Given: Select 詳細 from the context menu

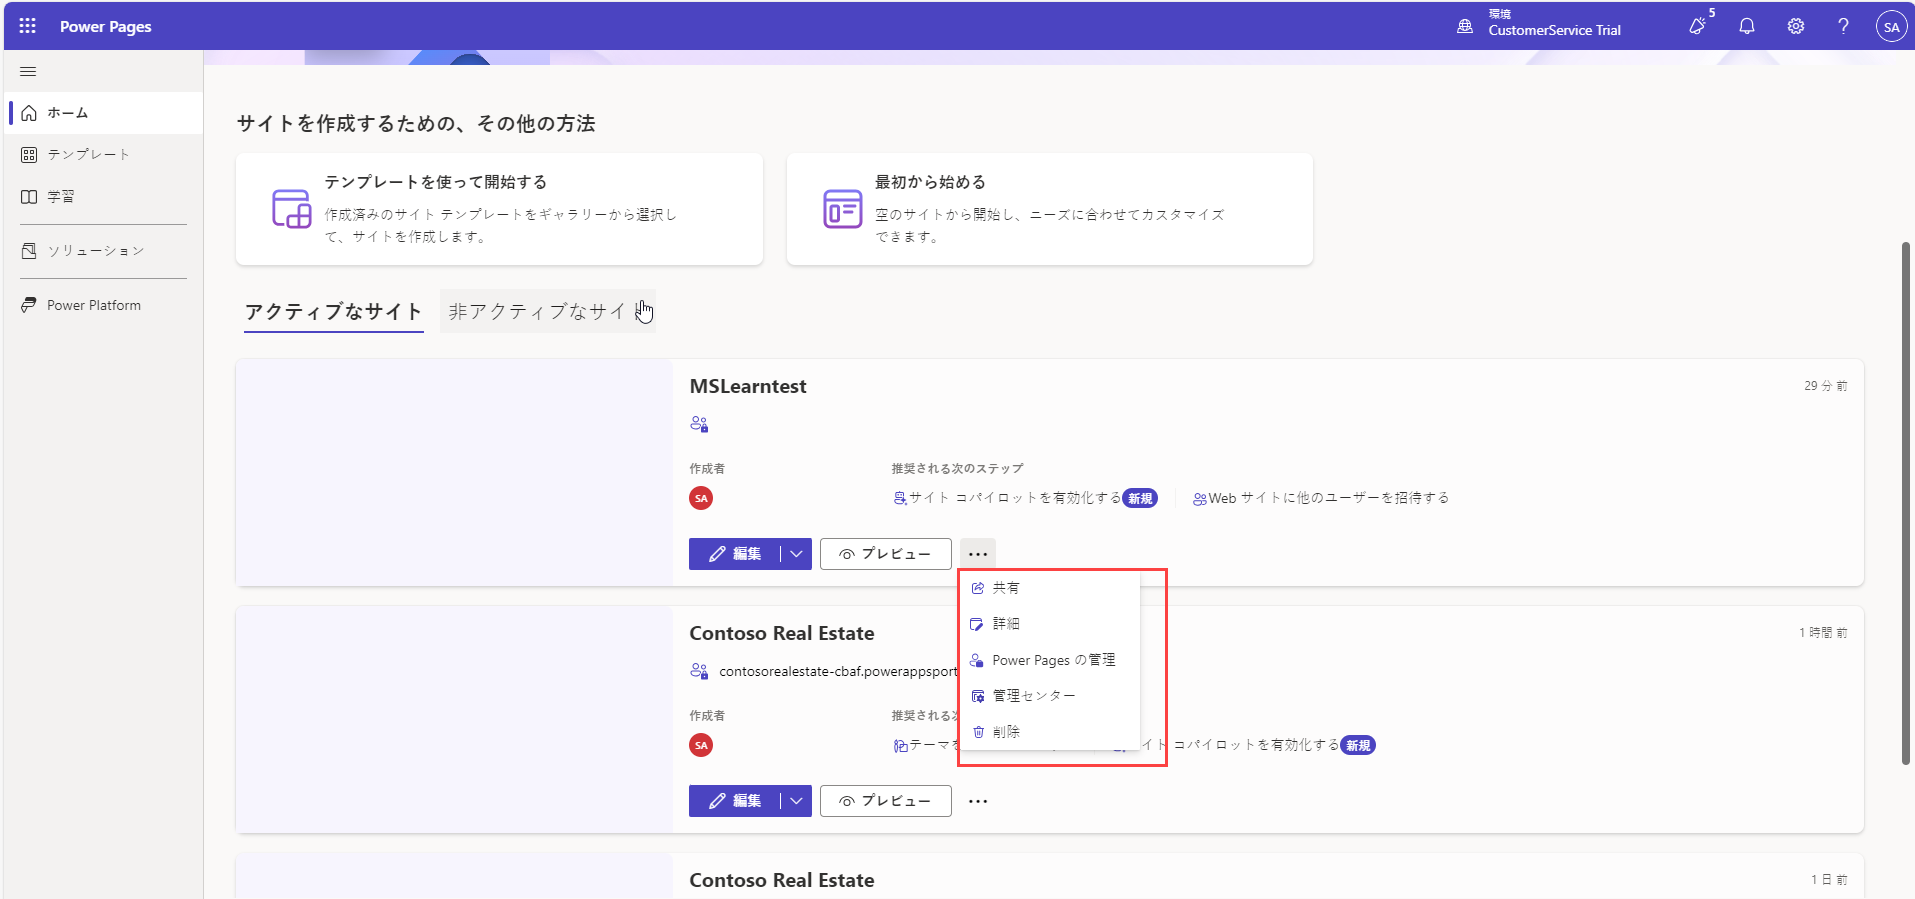Looking at the screenshot, I should (x=1049, y=624).
